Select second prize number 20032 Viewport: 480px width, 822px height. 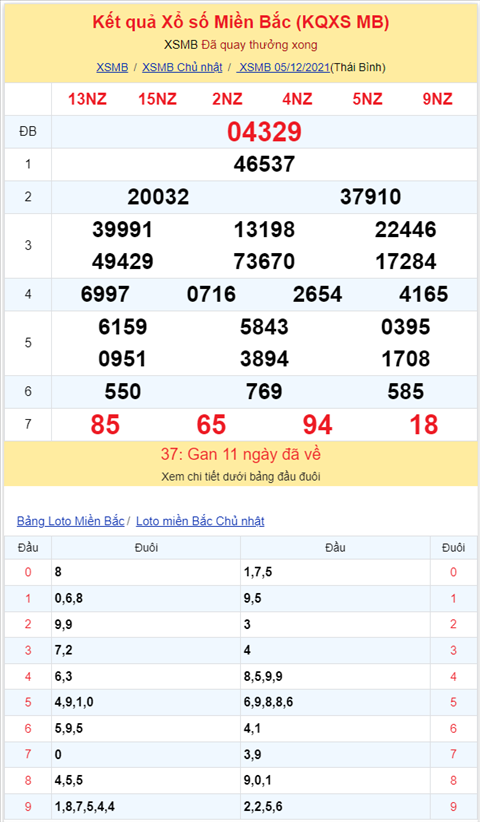click(x=158, y=197)
